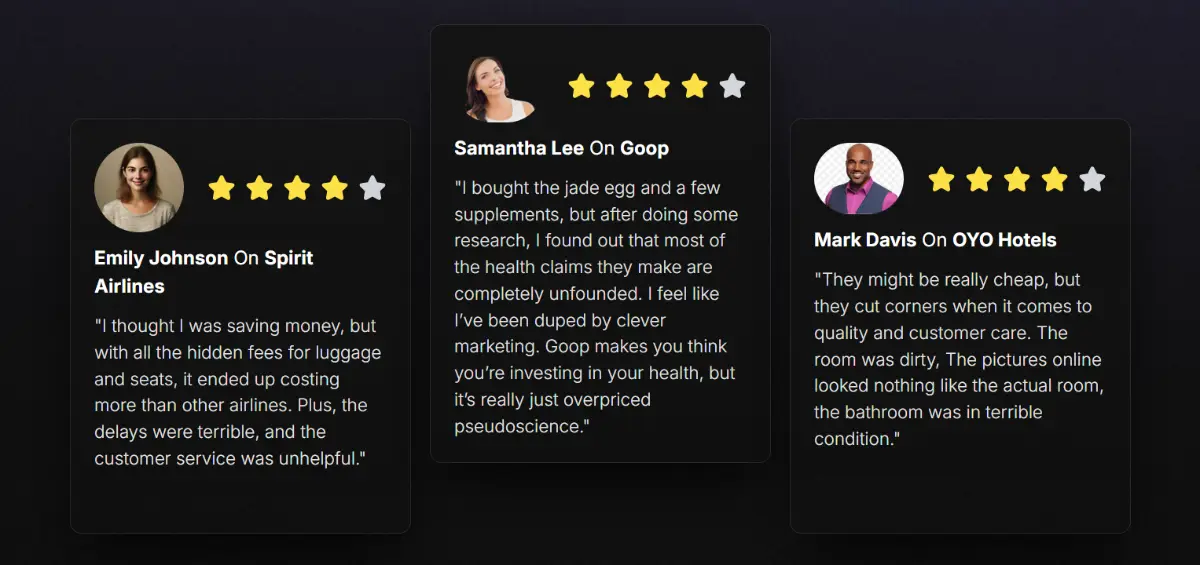Click the Goop jade egg review text

click(x=596, y=307)
